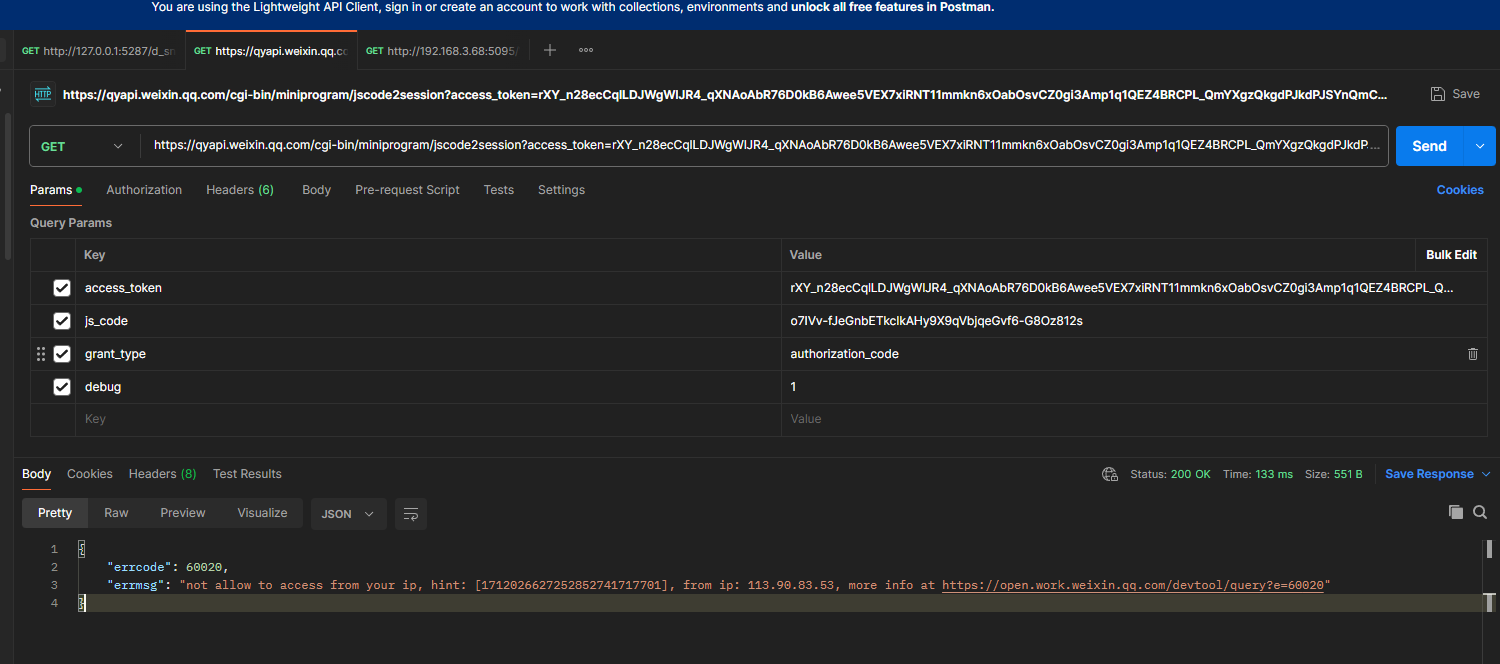Click the Bulk Edit button

[1451, 255]
